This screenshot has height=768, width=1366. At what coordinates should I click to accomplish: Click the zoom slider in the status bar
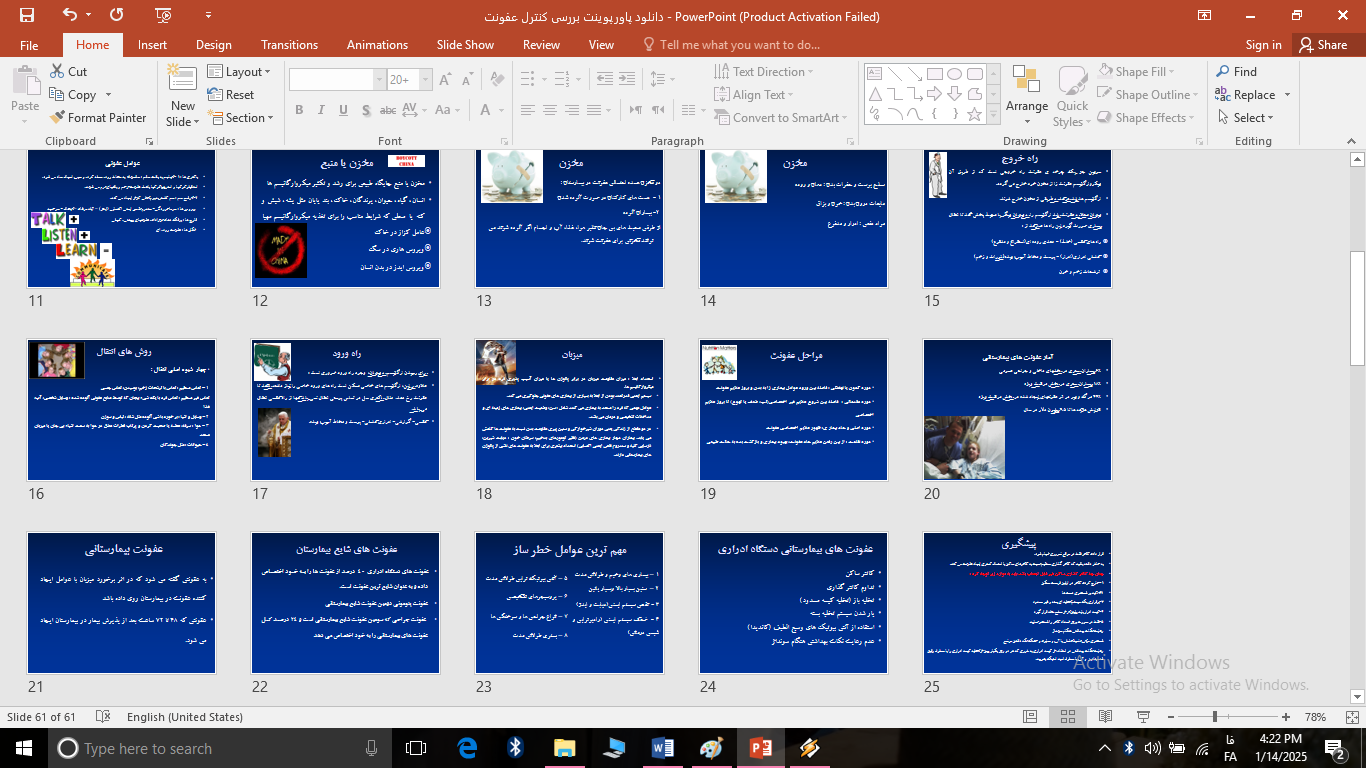point(1214,717)
